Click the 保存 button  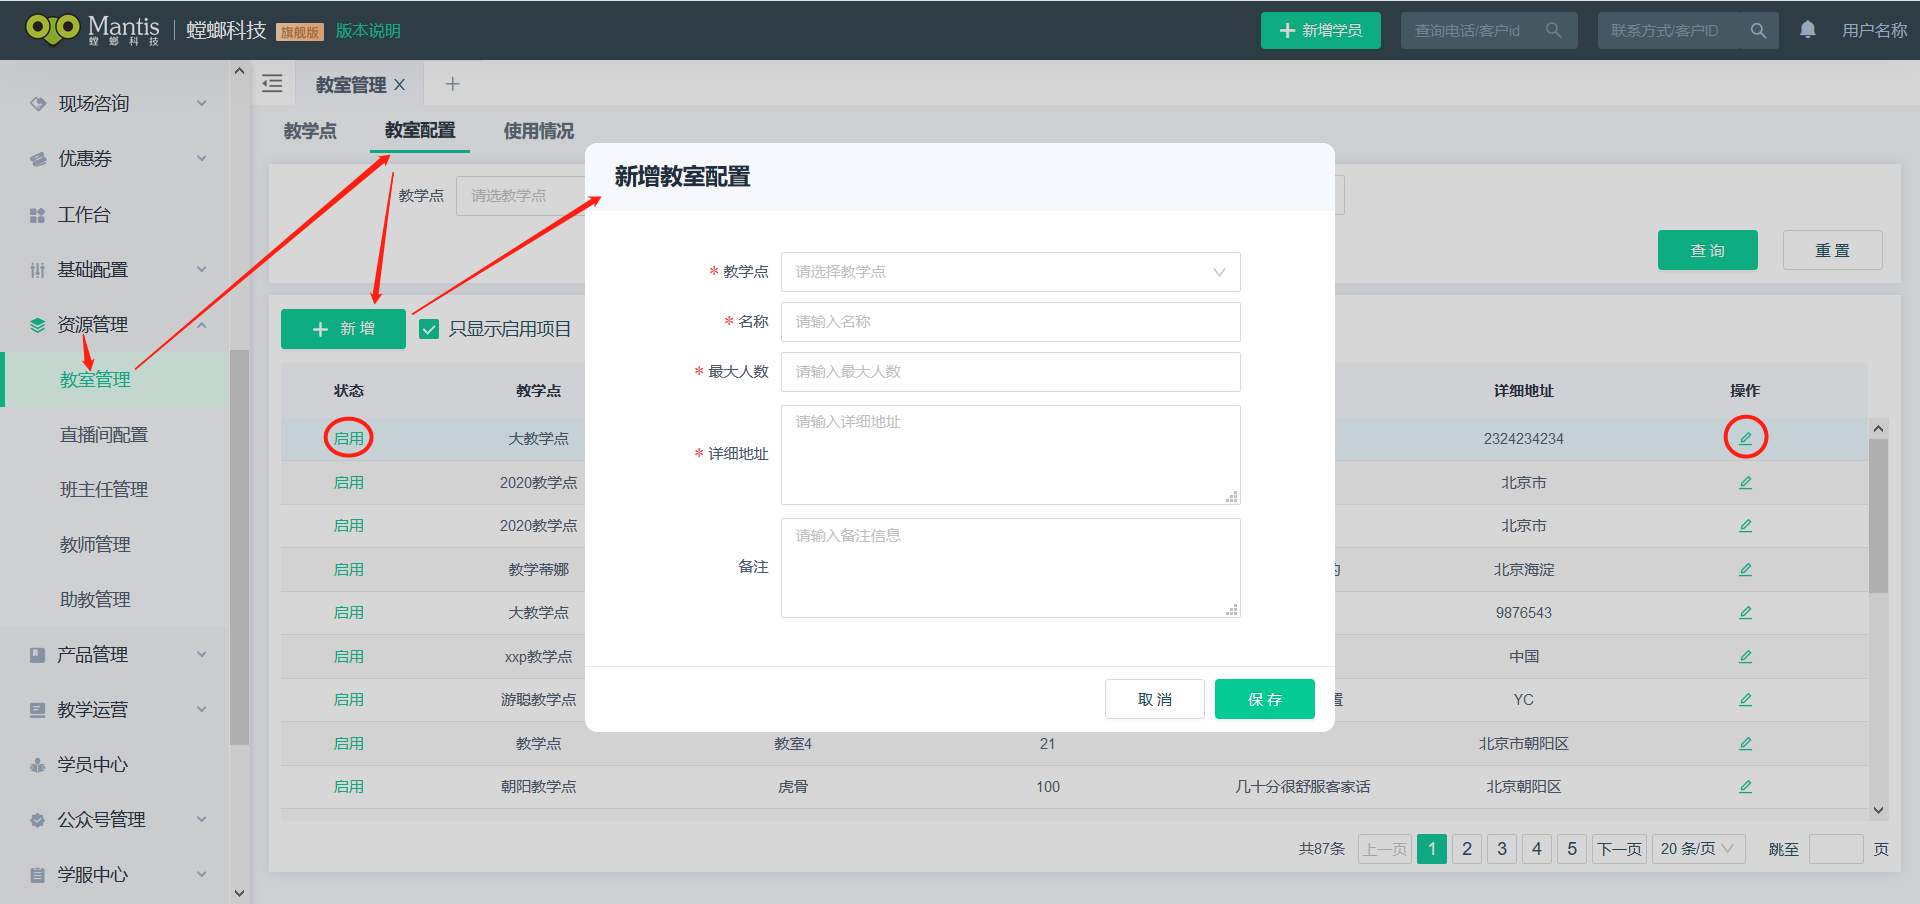coord(1265,699)
